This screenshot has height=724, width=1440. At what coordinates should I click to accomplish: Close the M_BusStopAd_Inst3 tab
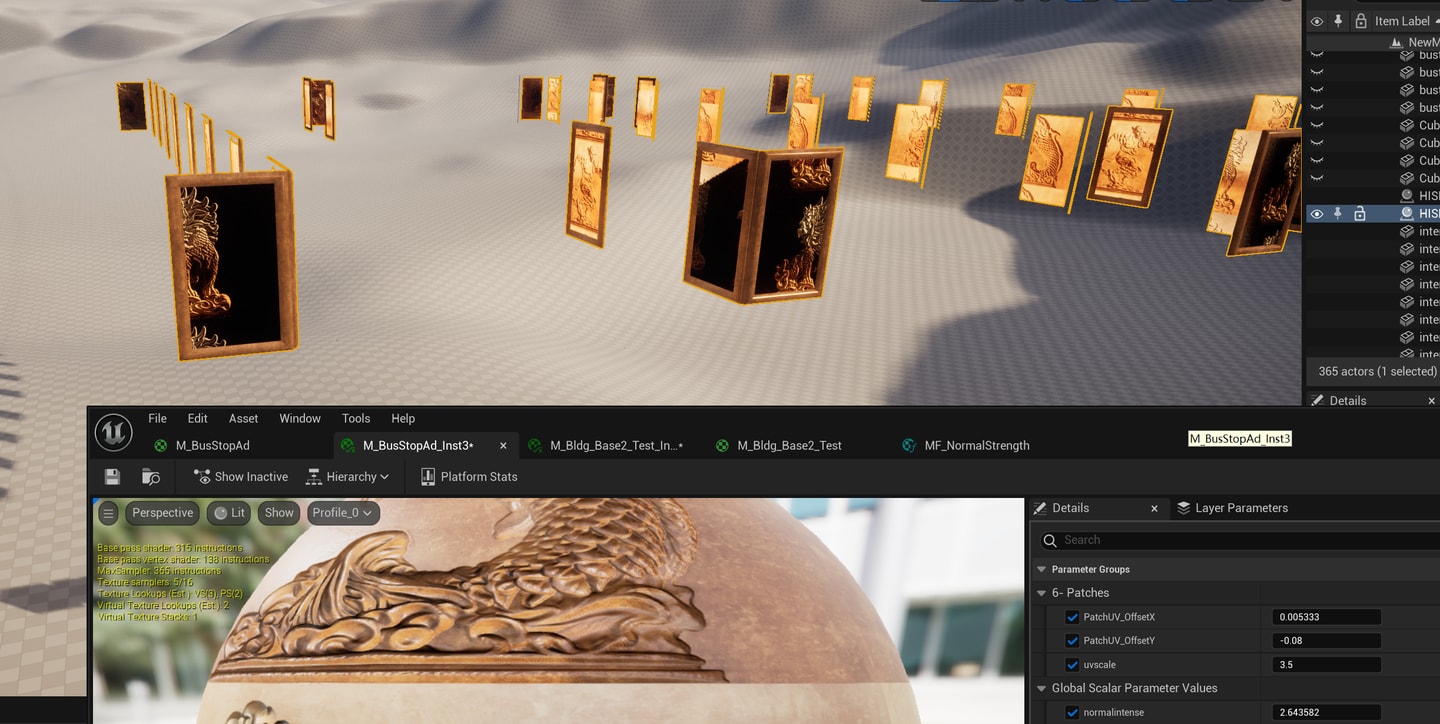point(503,446)
